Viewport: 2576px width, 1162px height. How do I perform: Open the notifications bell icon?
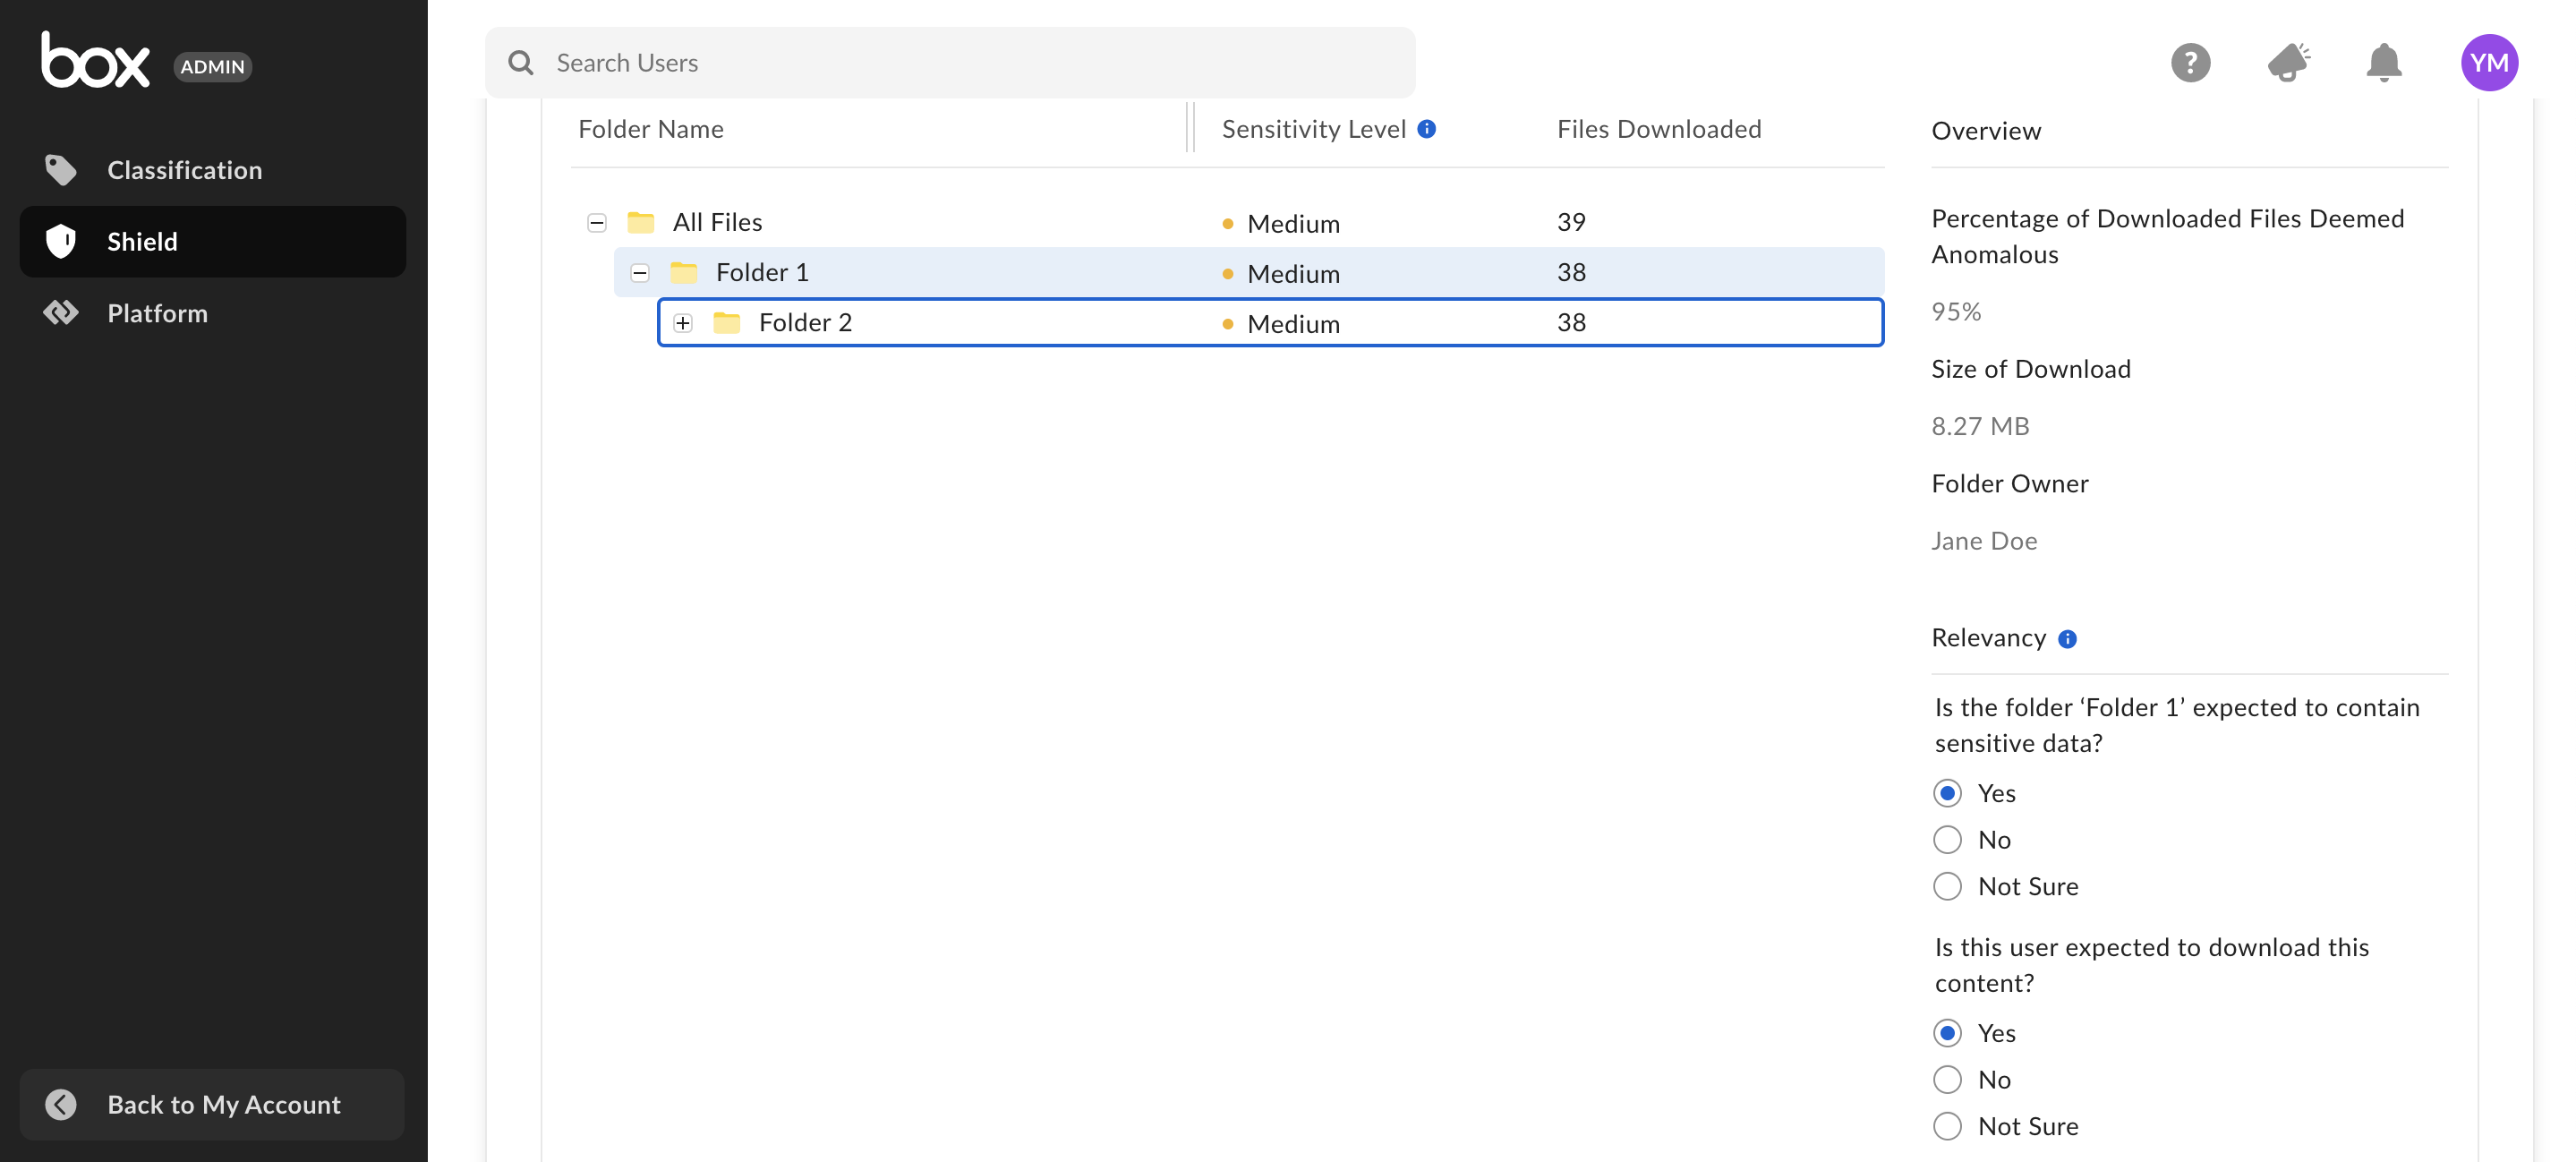[2384, 62]
